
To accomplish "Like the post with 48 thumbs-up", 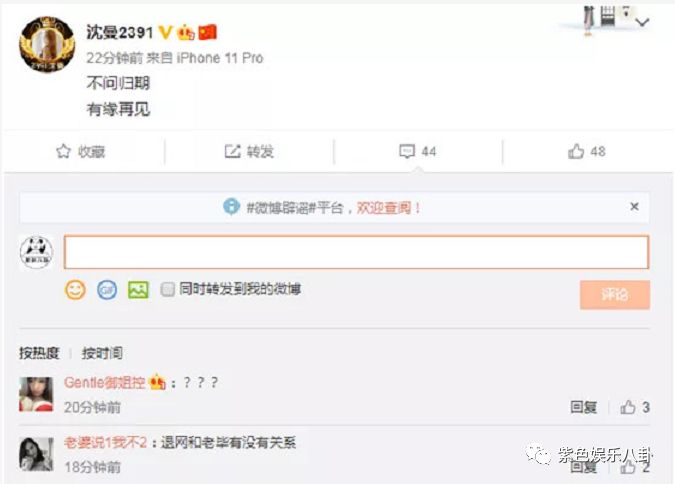I will coord(576,151).
